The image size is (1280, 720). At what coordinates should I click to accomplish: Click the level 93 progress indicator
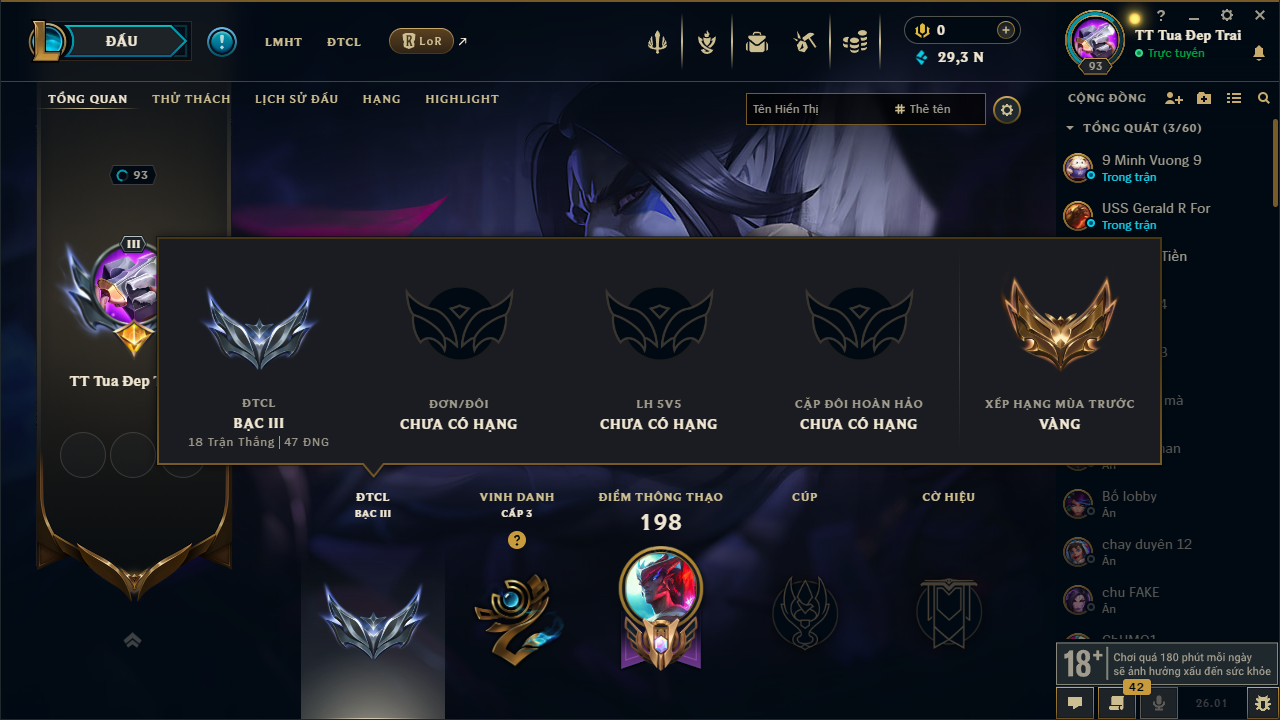[x=133, y=175]
